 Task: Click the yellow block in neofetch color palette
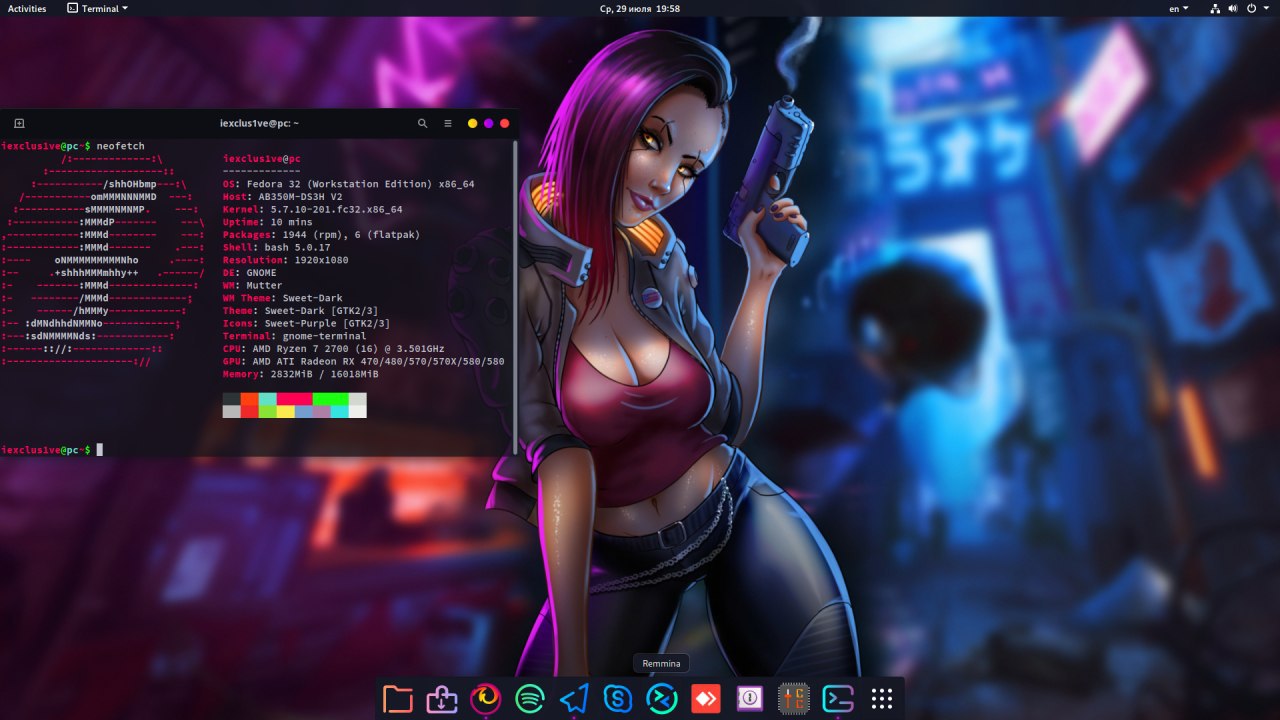coord(285,411)
